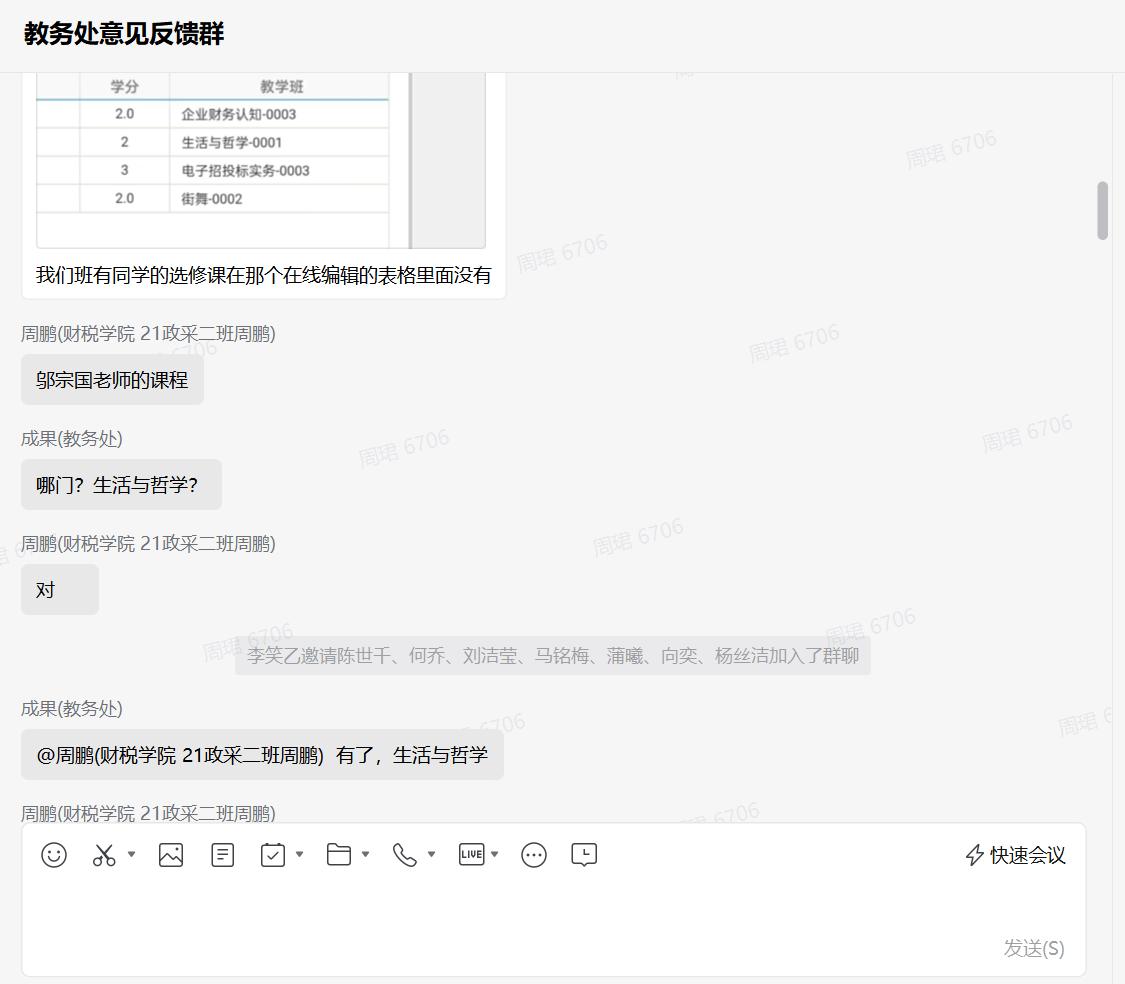The height and width of the screenshot is (984, 1125).
Task: Expand the screenshot tool dropdown arrow
Action: [131, 855]
